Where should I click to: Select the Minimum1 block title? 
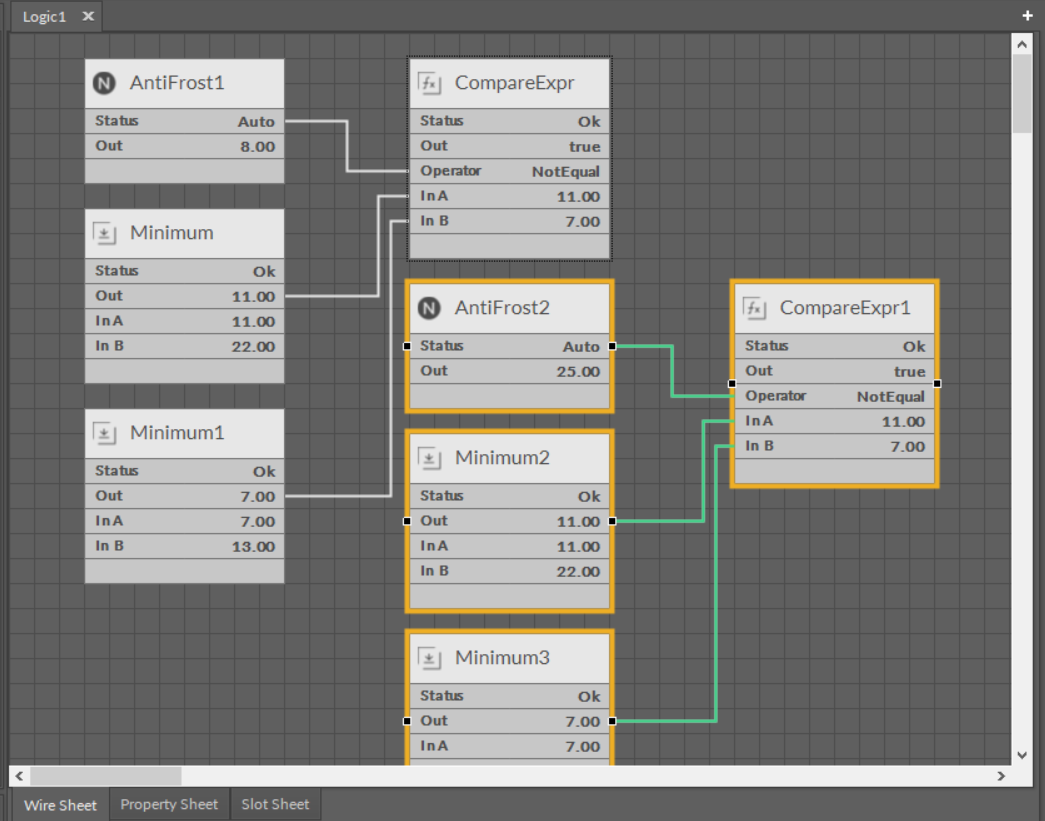(177, 432)
